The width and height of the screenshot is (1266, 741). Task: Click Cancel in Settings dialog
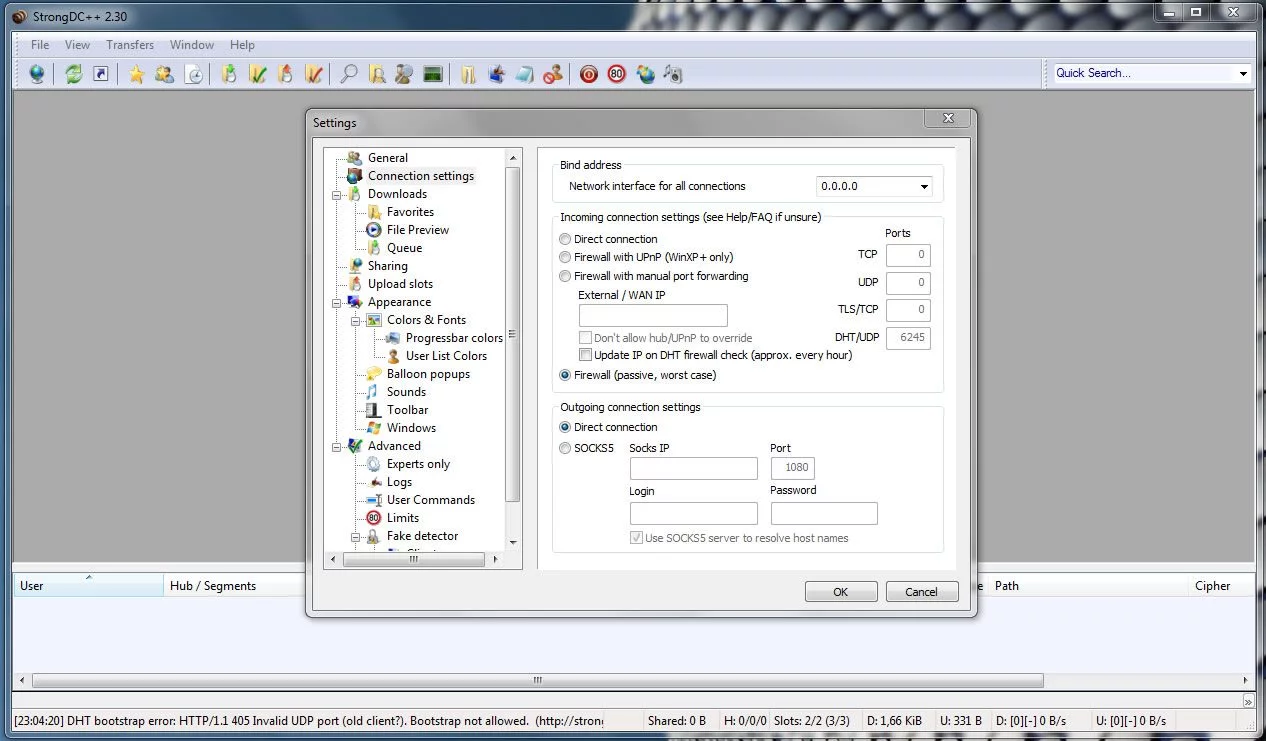(x=922, y=592)
